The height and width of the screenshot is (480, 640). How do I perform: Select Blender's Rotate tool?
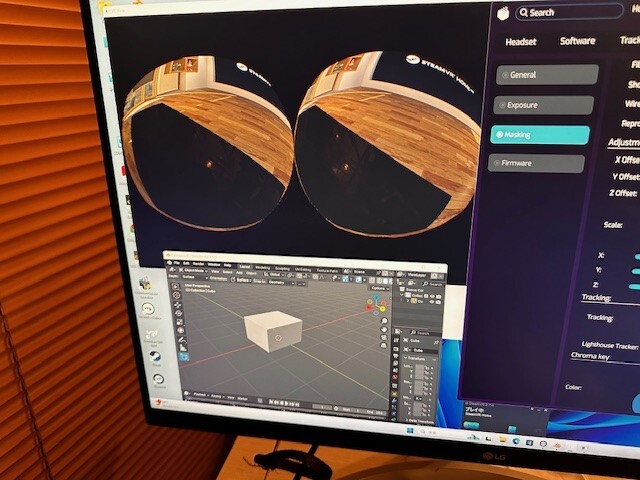coord(178,313)
